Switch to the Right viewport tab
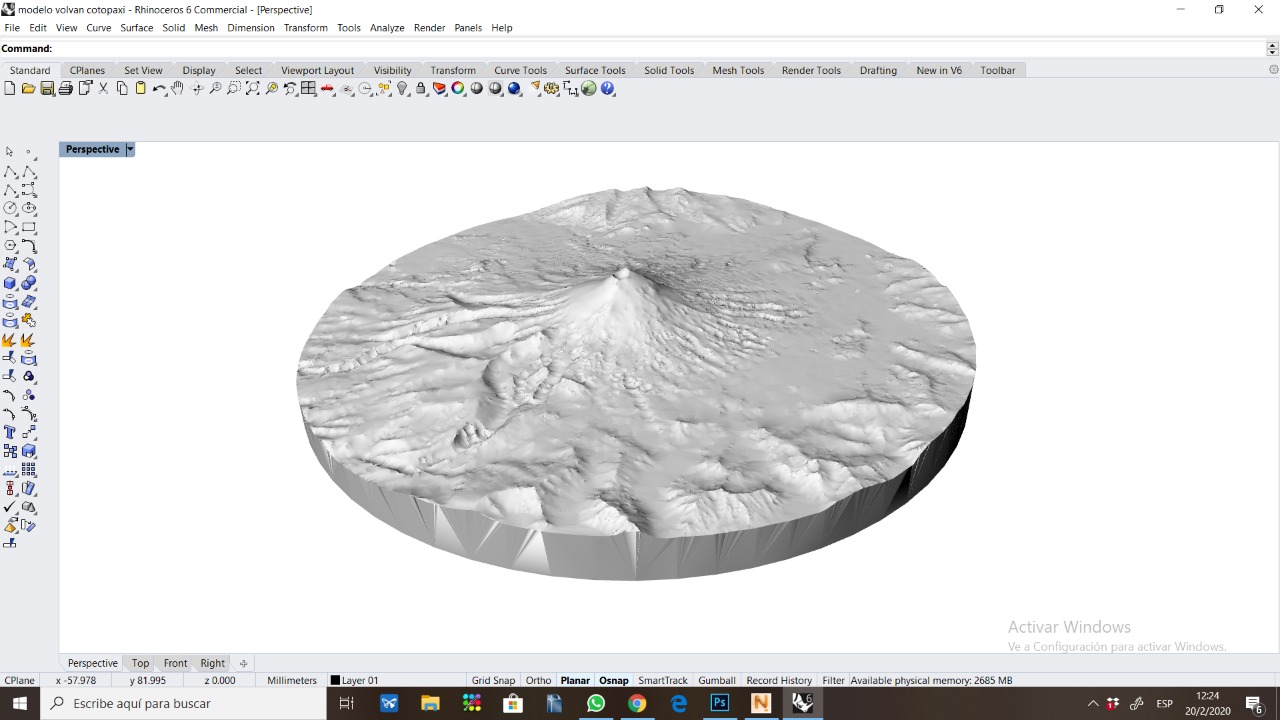Viewport: 1280px width, 720px height. click(x=212, y=663)
